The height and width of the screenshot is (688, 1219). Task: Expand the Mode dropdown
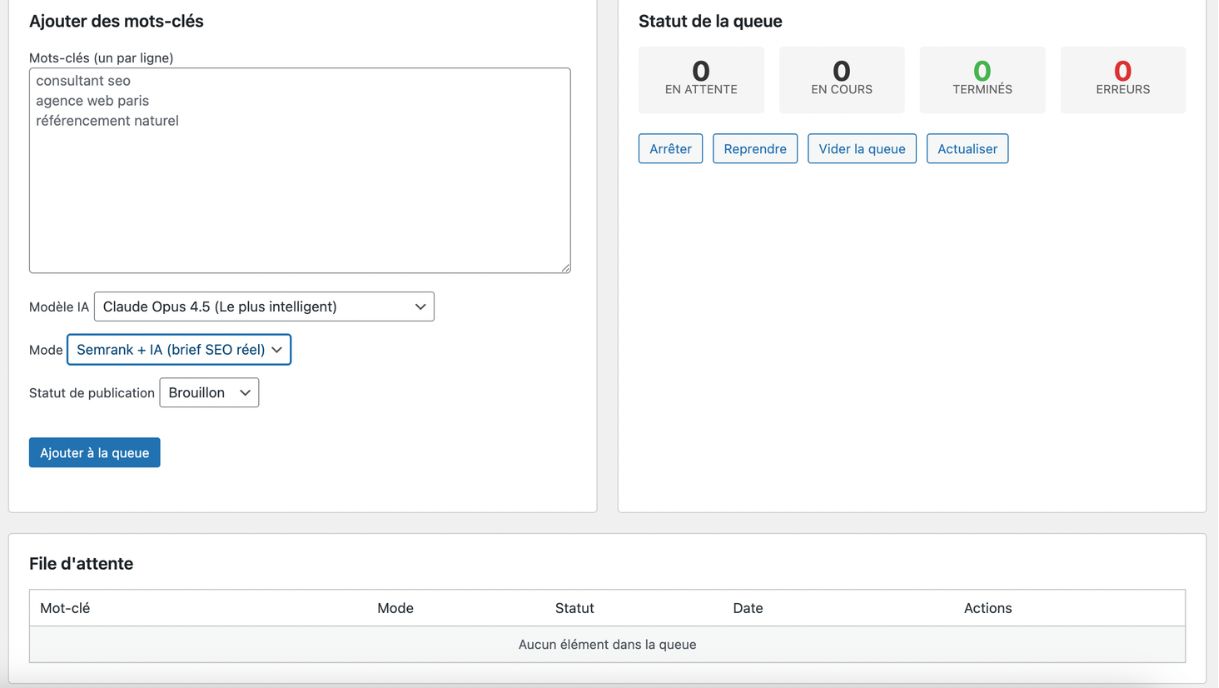point(179,350)
